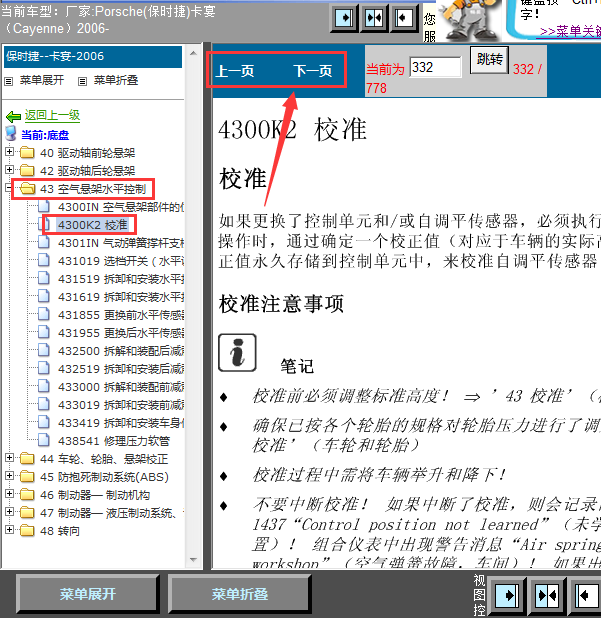This screenshot has height=618, width=601.
Task: Open 433000 拆解和装配前减 item
Action: [x=121, y=387]
